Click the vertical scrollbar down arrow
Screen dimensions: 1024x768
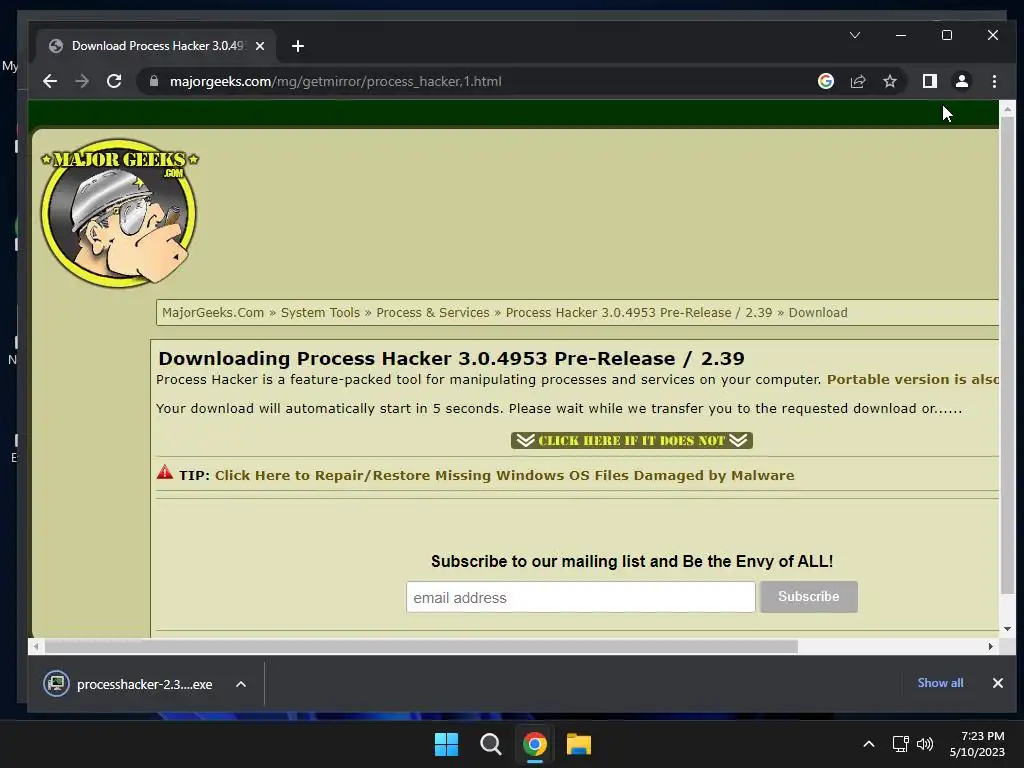[x=1007, y=629]
